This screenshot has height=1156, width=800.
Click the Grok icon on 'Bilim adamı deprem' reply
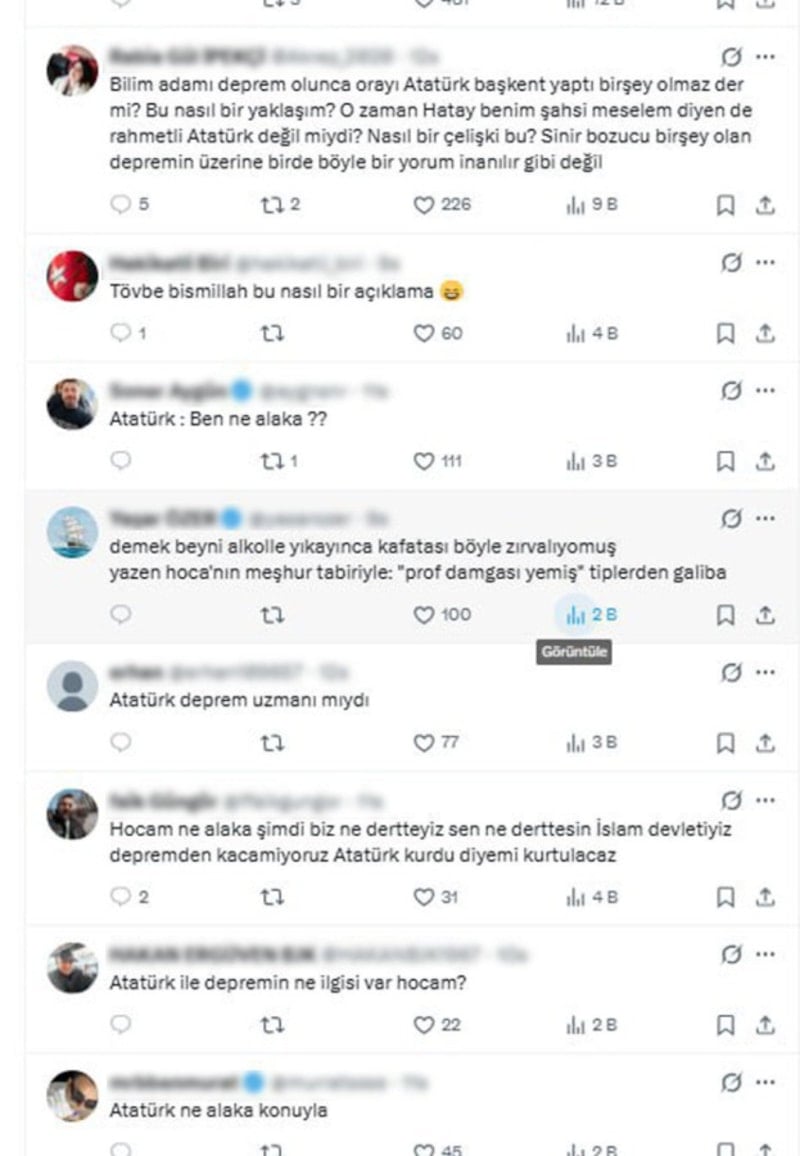(731, 57)
